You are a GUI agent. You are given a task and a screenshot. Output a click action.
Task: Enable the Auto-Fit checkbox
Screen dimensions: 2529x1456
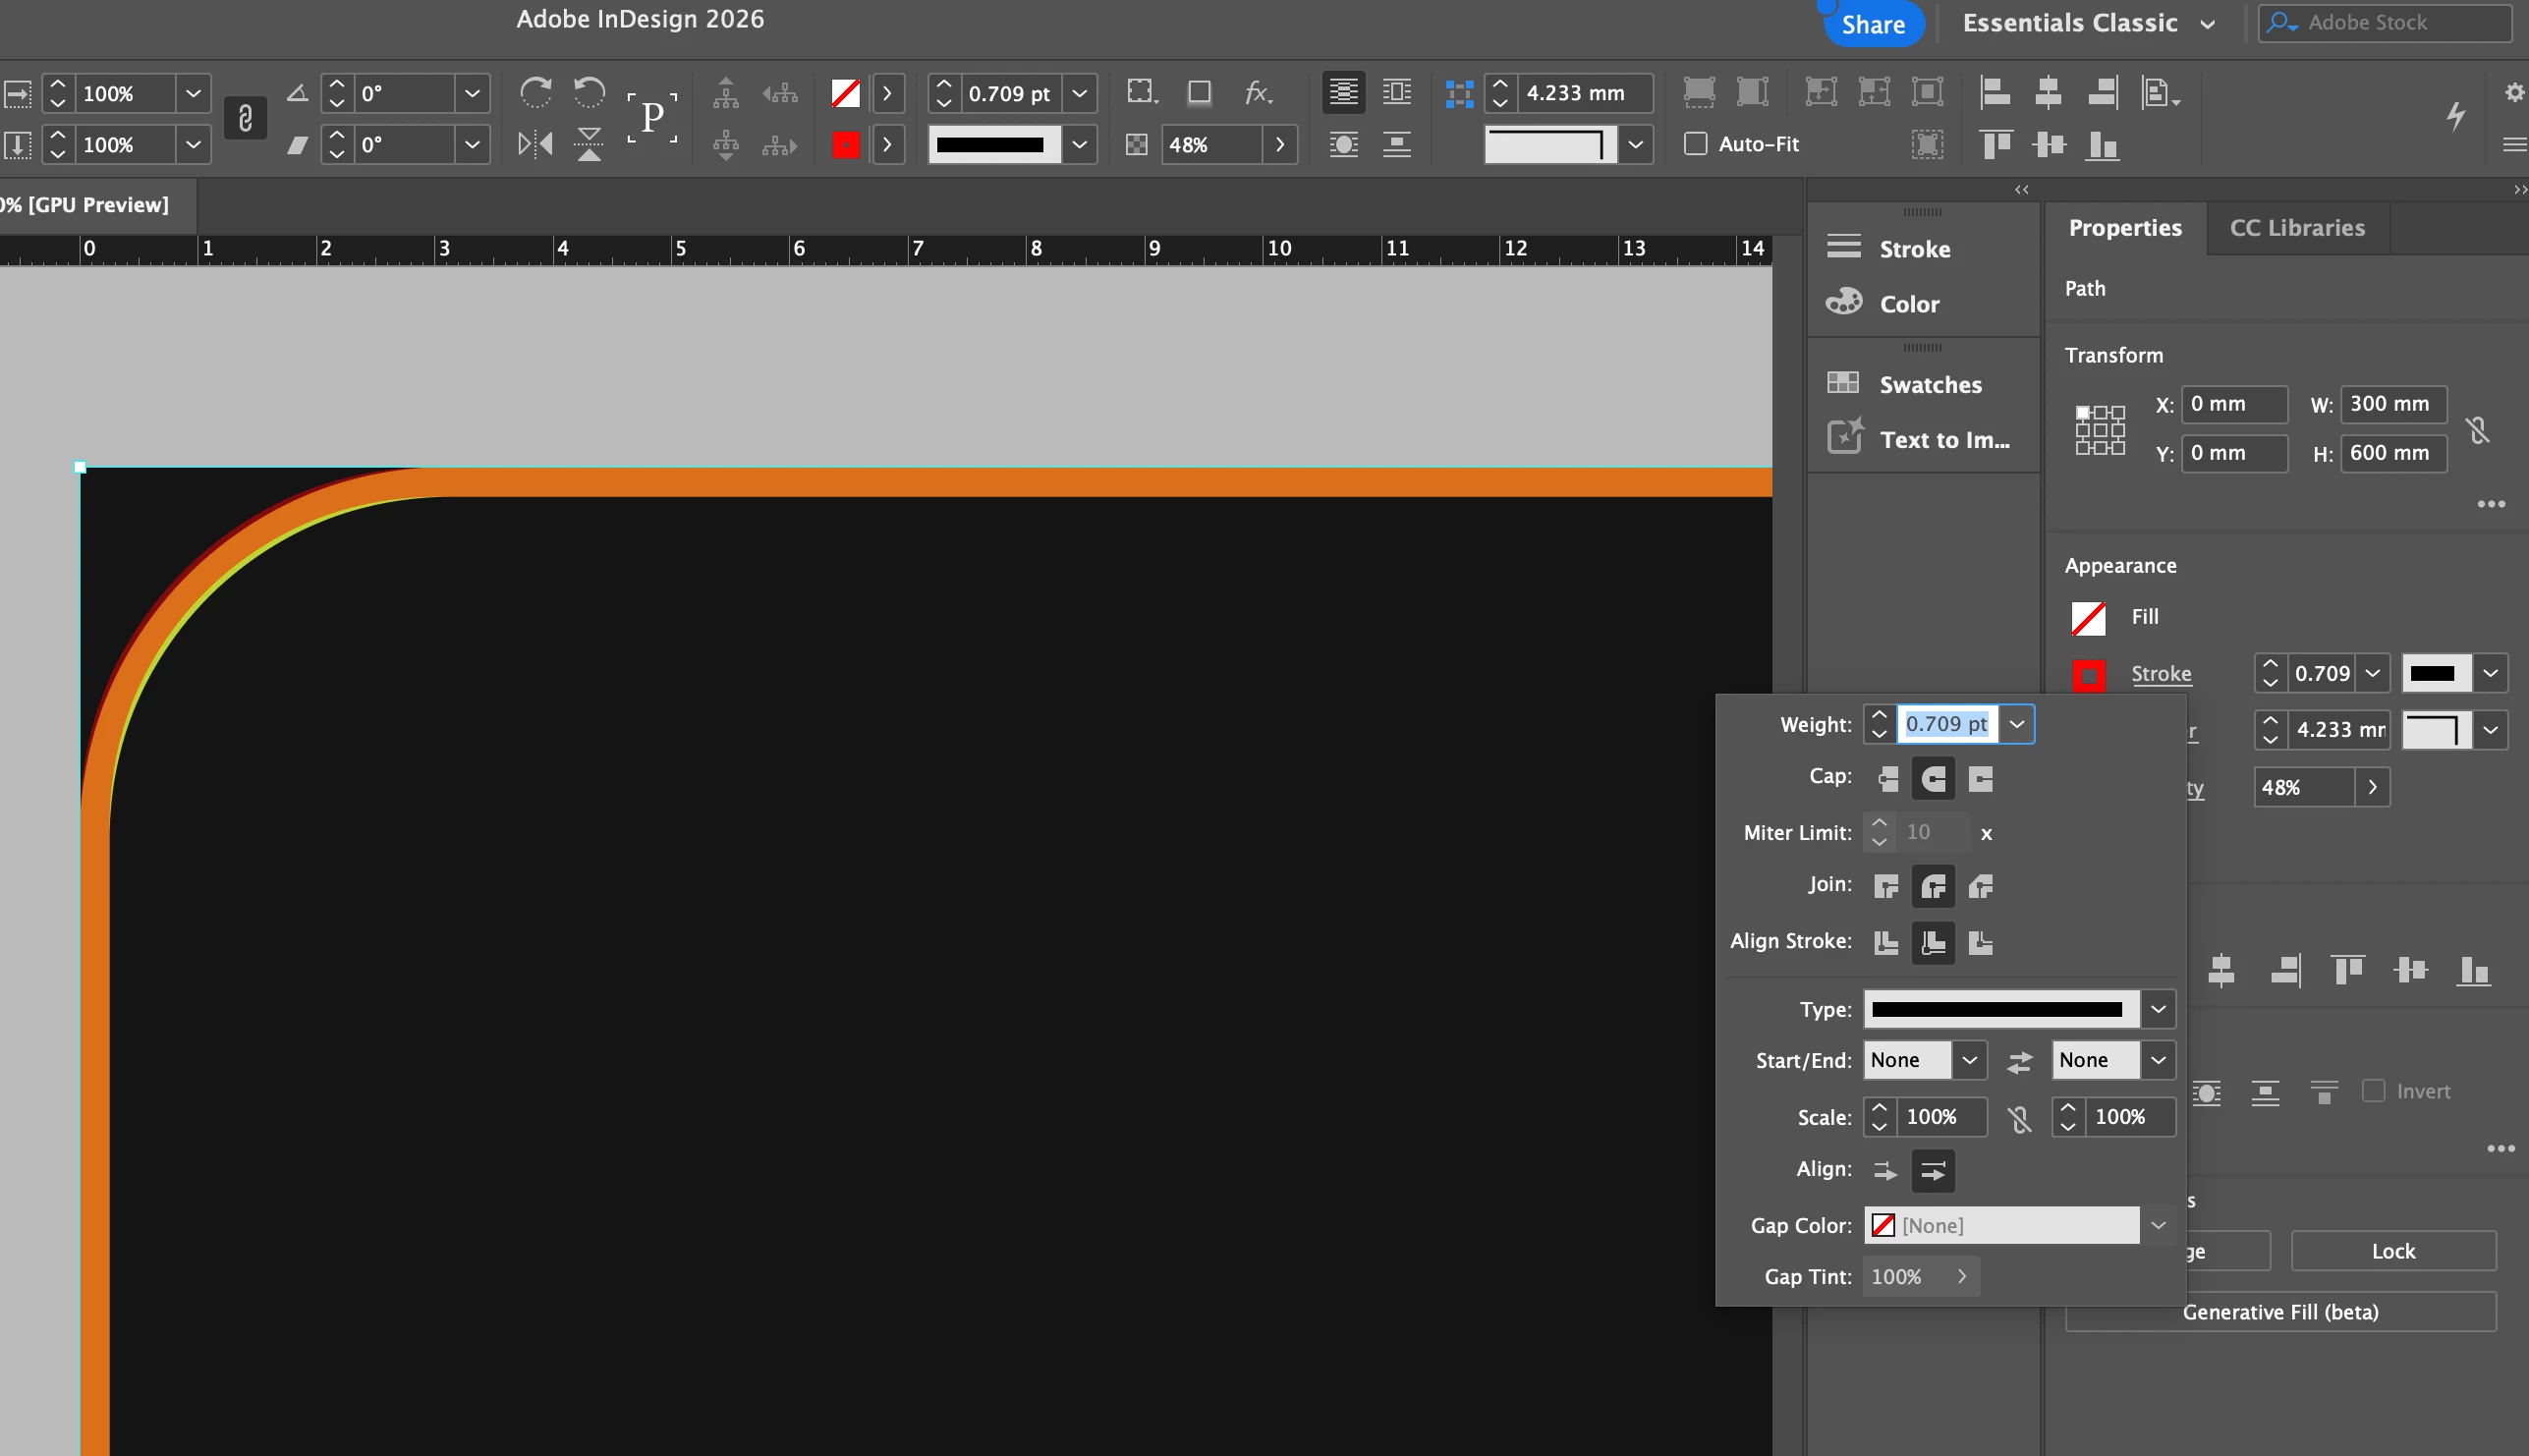point(1695,144)
